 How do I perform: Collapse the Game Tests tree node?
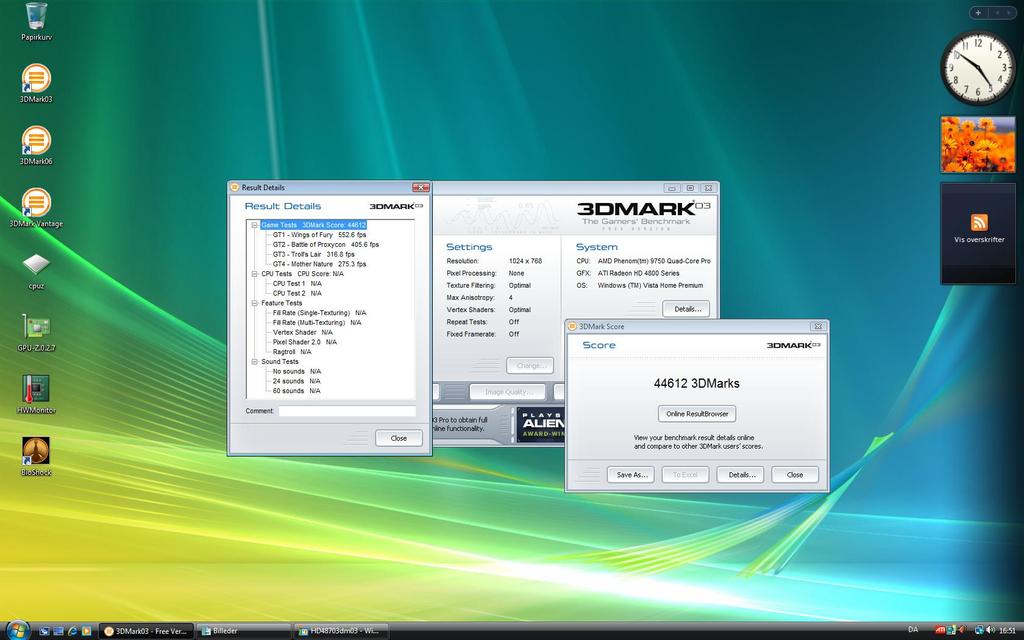[x=255, y=225]
